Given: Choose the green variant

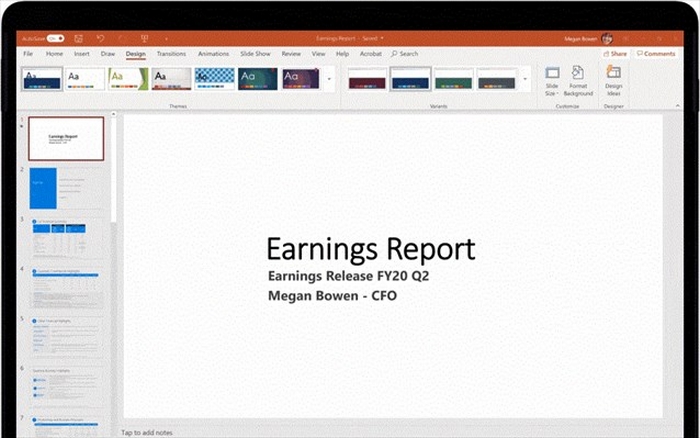Looking at the screenshot, I should pyautogui.click(x=454, y=79).
